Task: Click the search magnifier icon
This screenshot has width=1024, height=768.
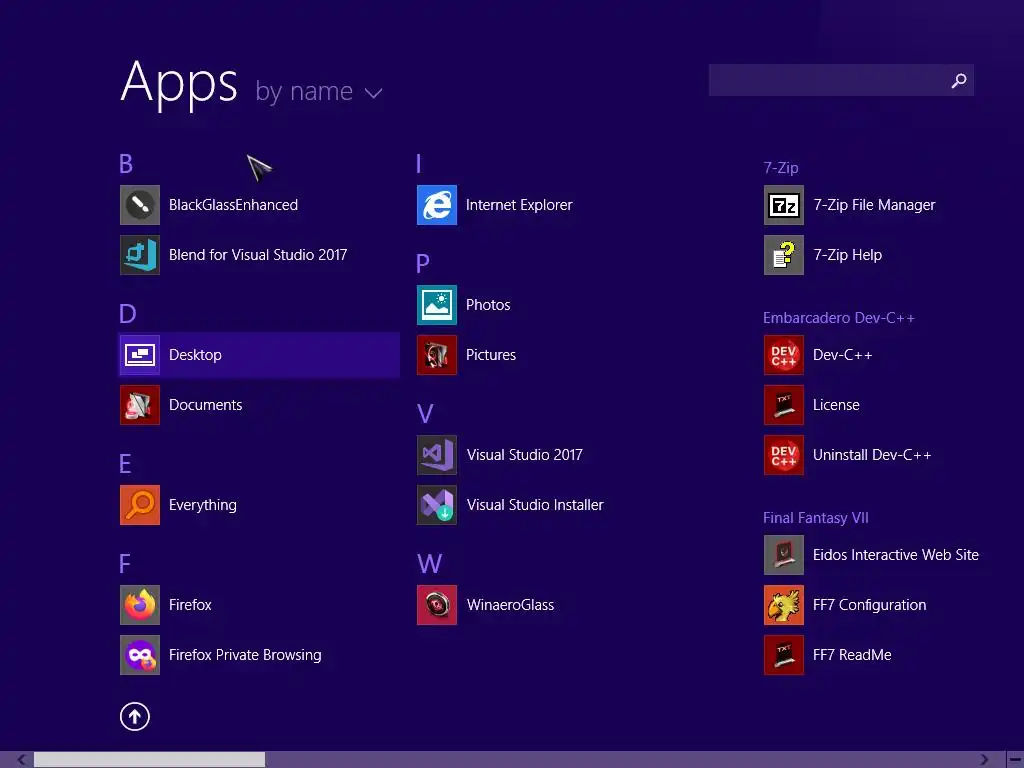Action: pyautogui.click(x=959, y=80)
